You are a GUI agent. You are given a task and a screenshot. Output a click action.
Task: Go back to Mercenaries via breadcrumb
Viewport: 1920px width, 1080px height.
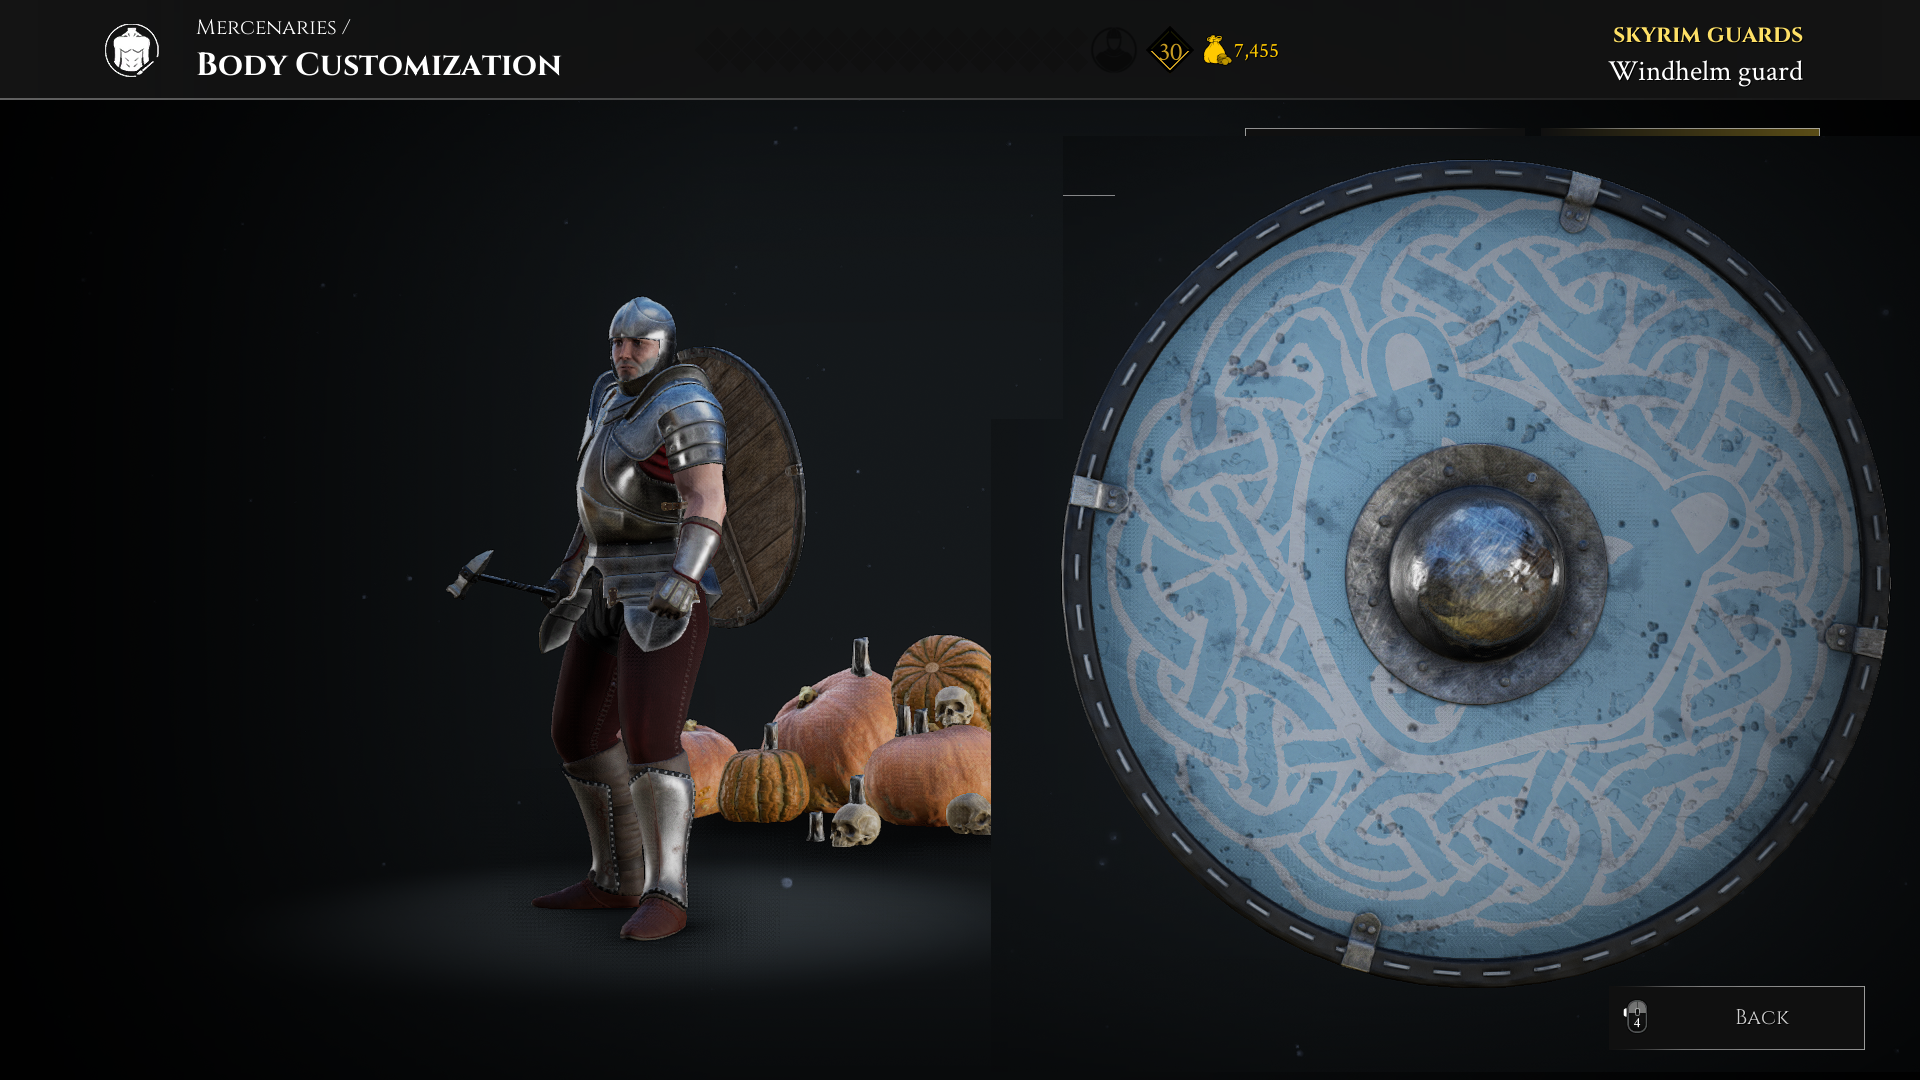tap(266, 28)
